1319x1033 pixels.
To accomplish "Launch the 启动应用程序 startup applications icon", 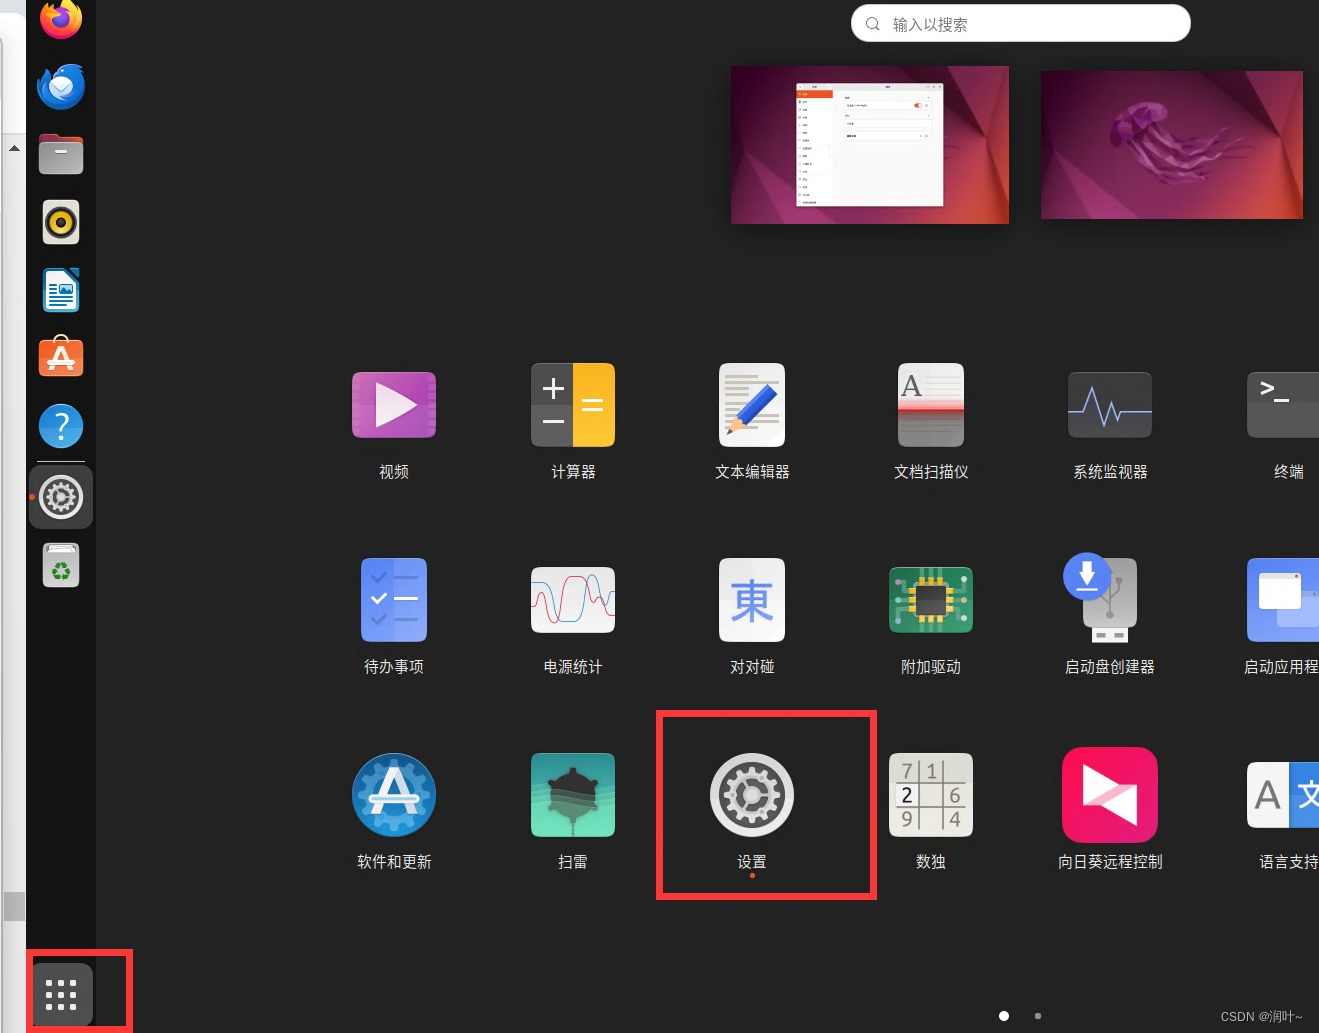I will 1284,600.
